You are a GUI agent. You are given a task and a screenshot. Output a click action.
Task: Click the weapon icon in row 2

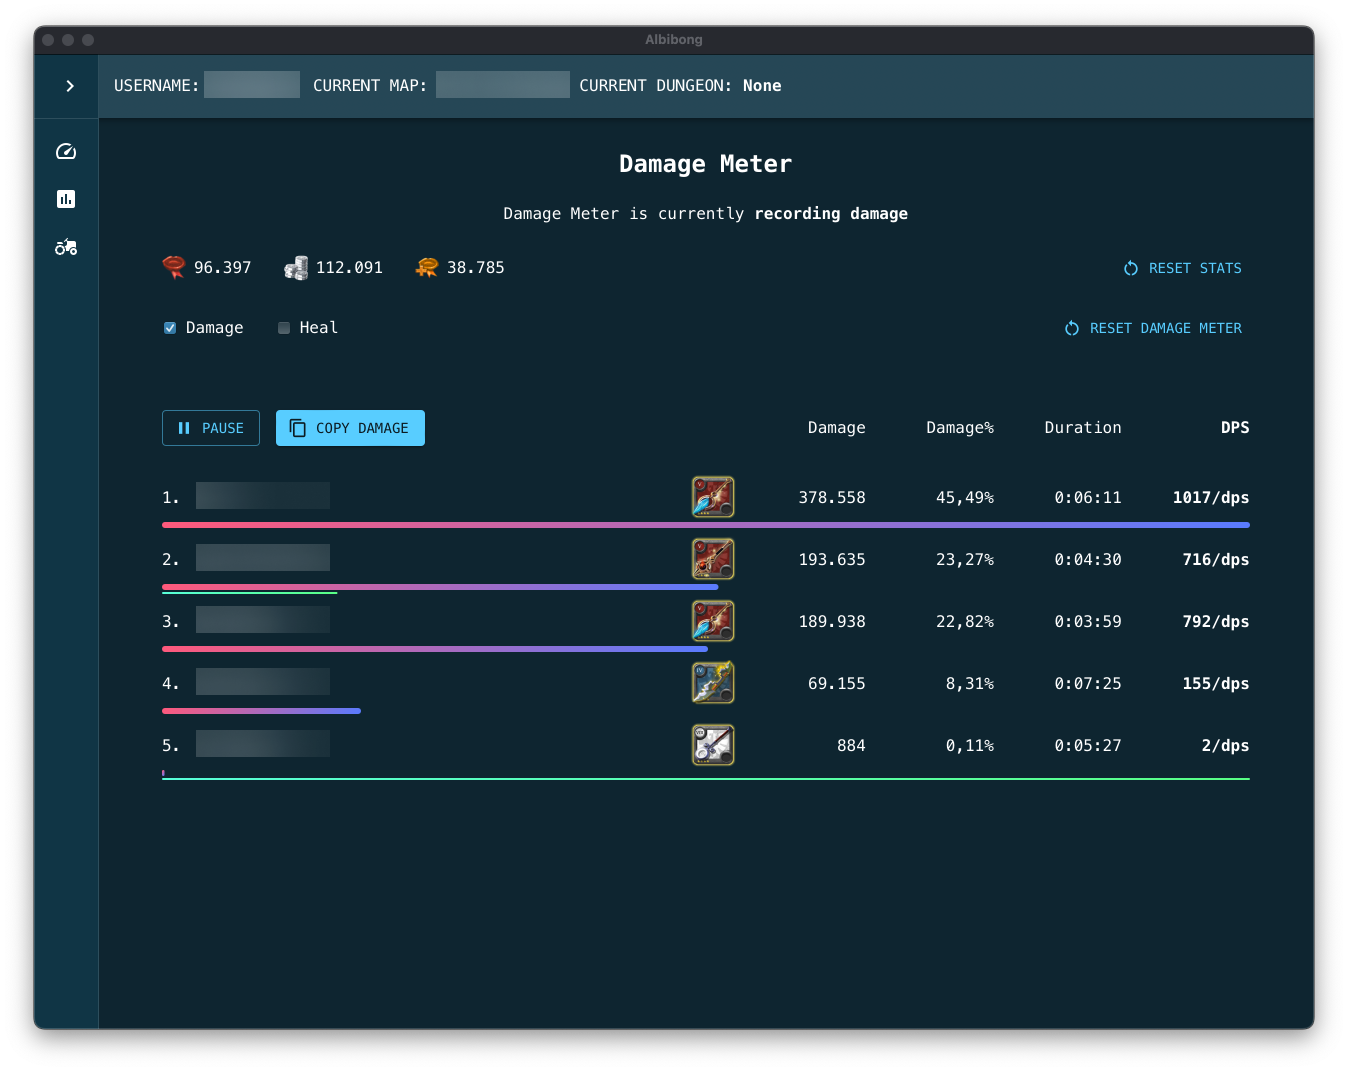(x=713, y=559)
